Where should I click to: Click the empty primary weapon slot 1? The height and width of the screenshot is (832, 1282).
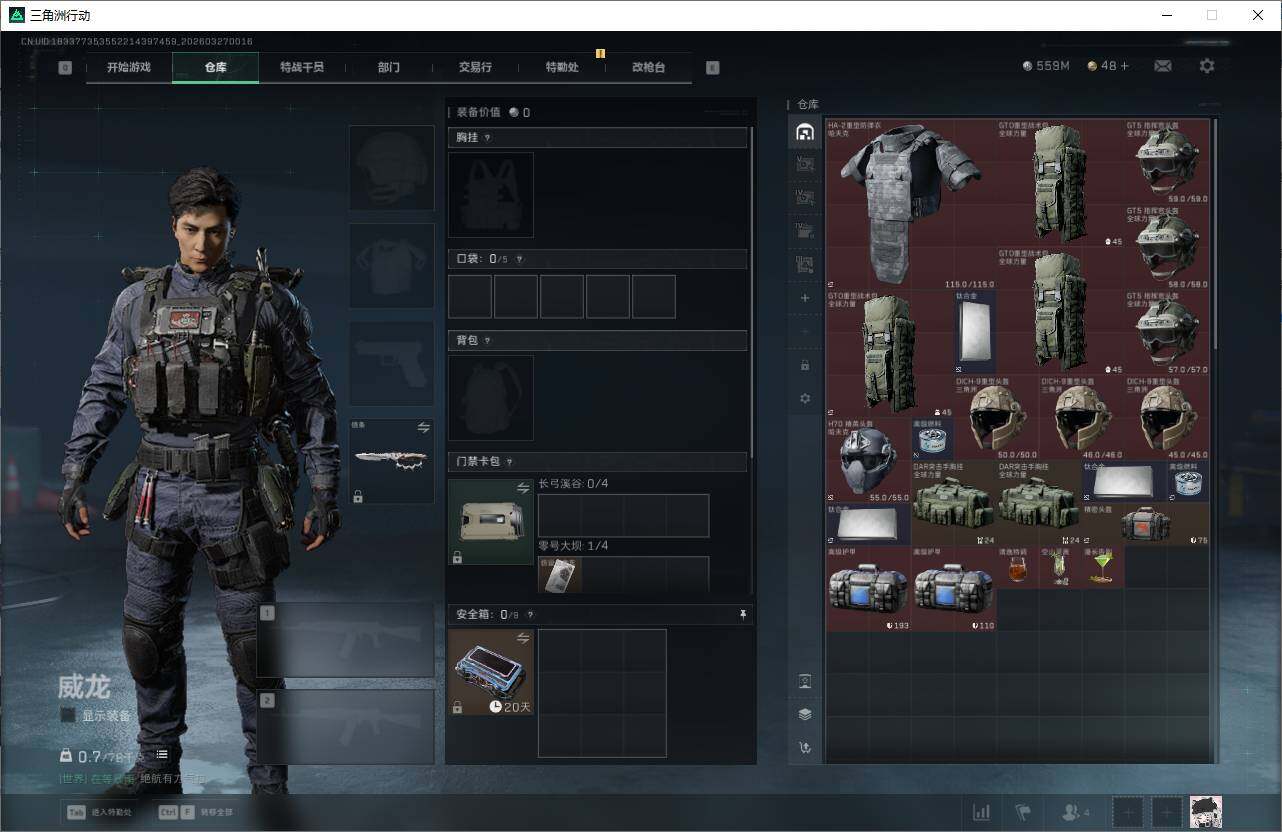coord(346,640)
